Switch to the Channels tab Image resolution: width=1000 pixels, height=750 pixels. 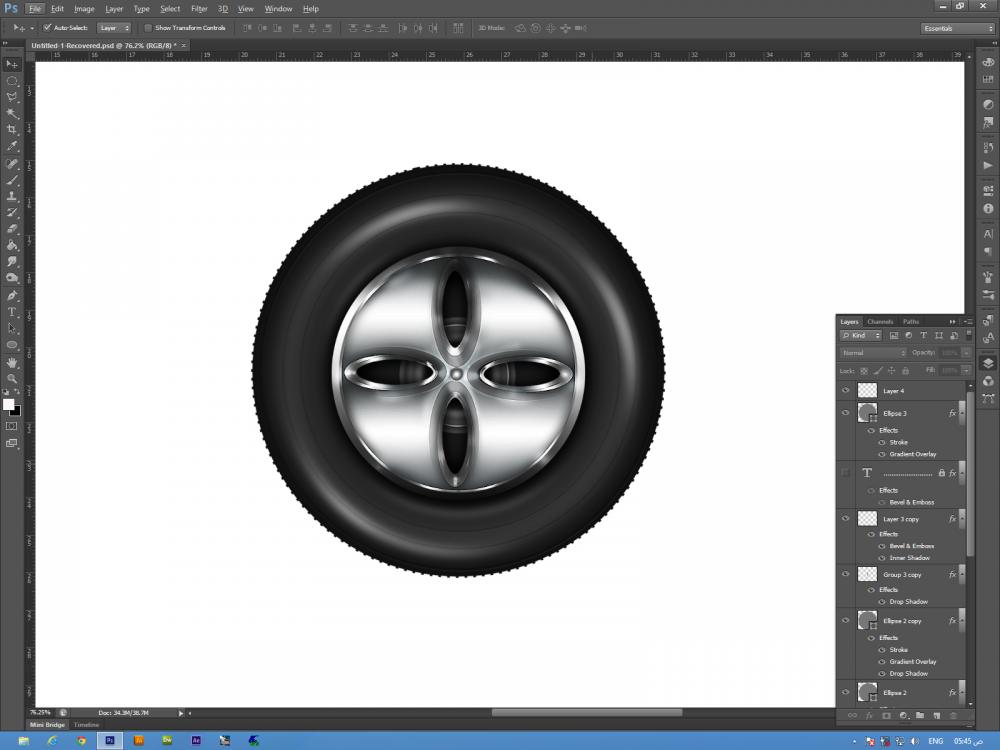click(880, 321)
